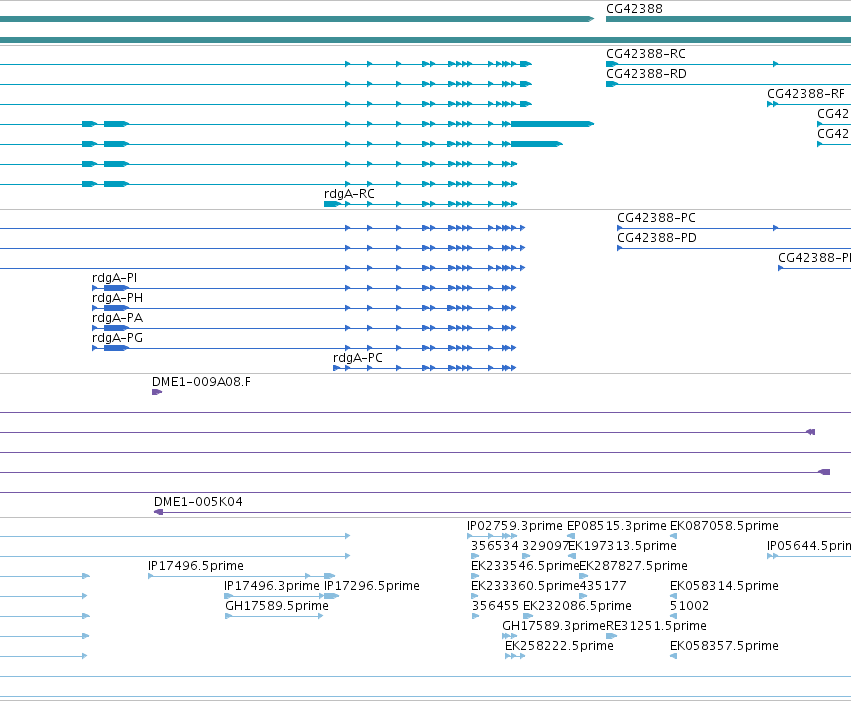
Task: Click the rdgA-PC protein label
Action: click(x=358, y=358)
